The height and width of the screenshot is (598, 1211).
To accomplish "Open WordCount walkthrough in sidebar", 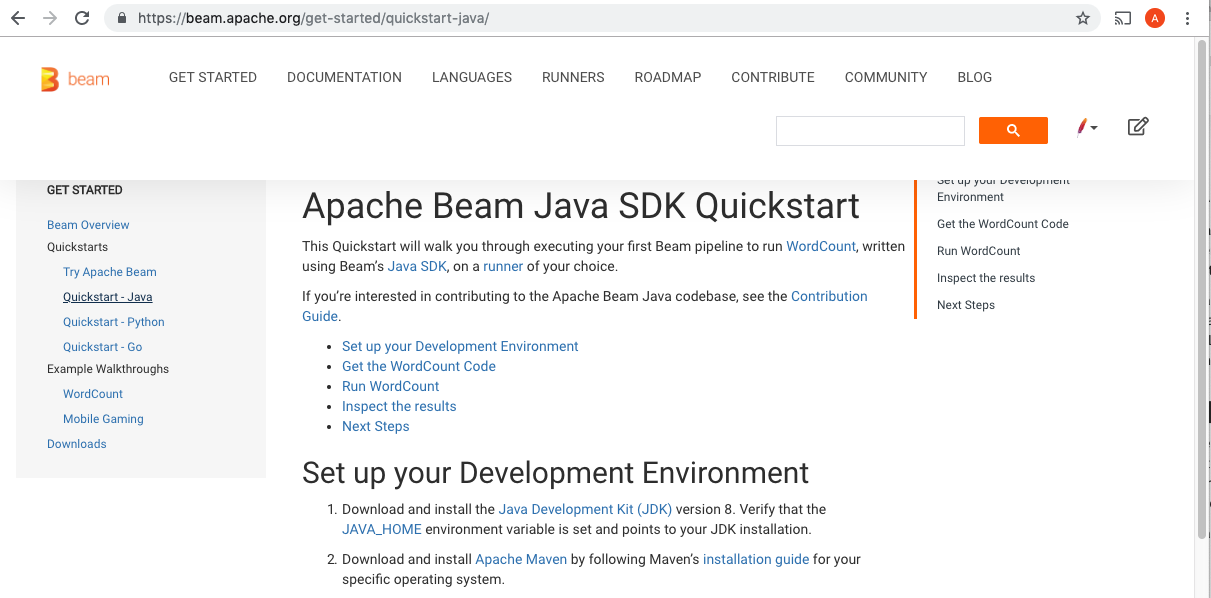I will (93, 394).
